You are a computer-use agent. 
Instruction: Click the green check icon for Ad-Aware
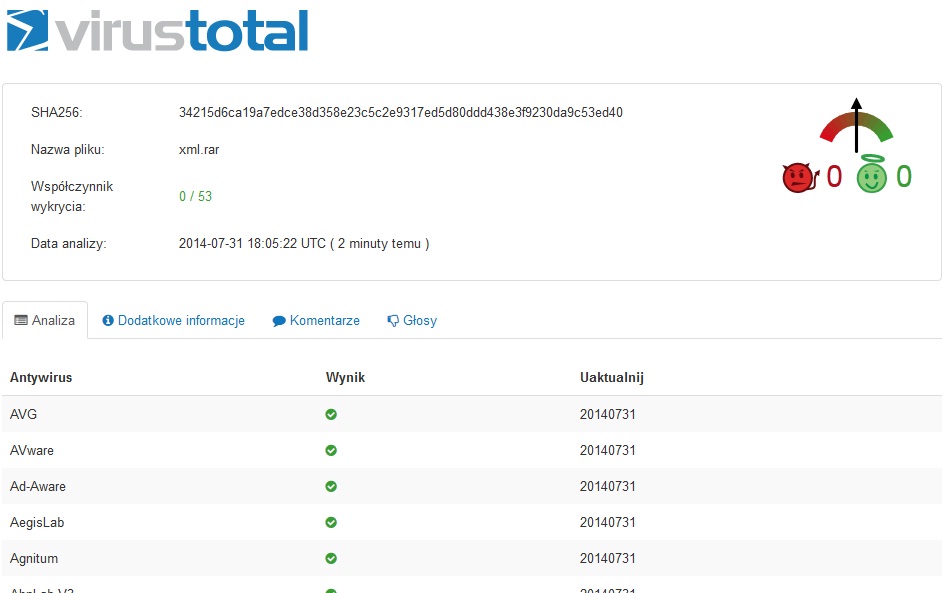[331, 487]
